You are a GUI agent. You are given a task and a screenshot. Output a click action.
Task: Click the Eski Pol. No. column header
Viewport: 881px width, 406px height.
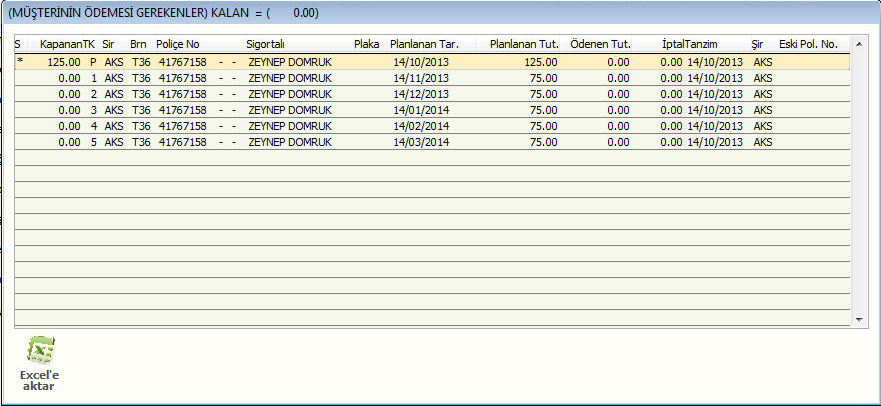coord(807,45)
